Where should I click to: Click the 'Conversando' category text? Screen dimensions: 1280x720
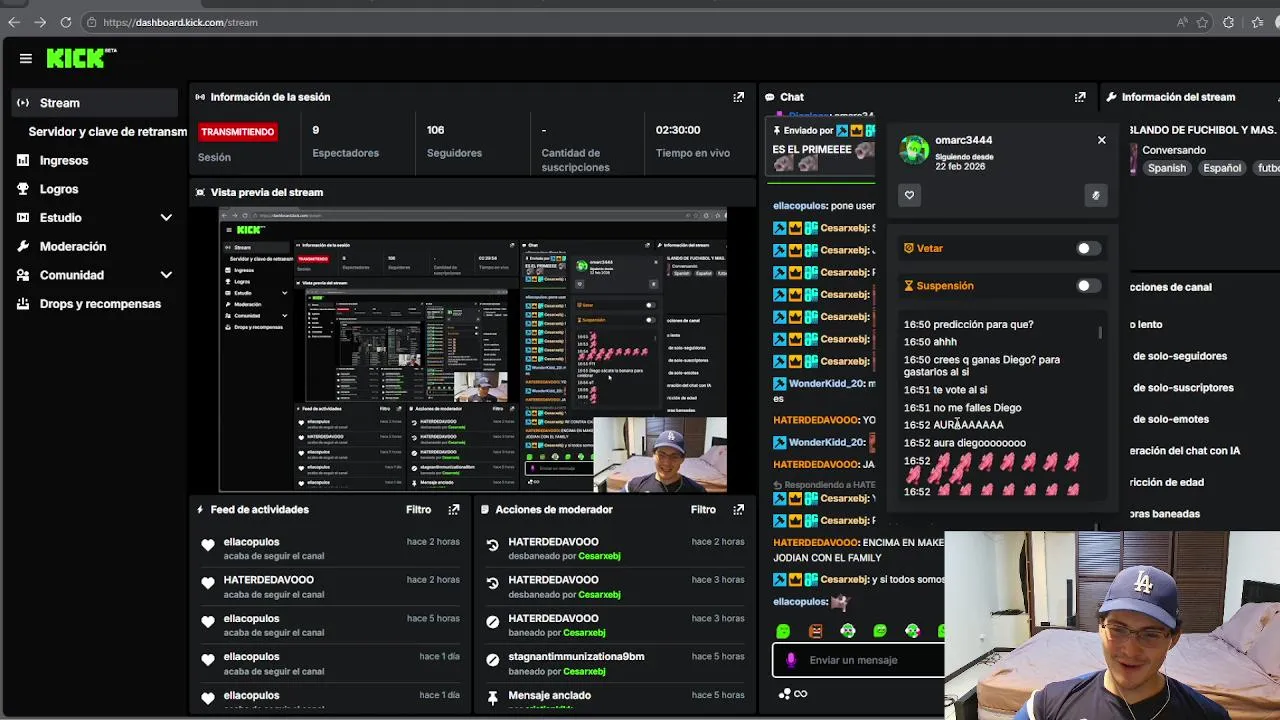[1174, 150]
